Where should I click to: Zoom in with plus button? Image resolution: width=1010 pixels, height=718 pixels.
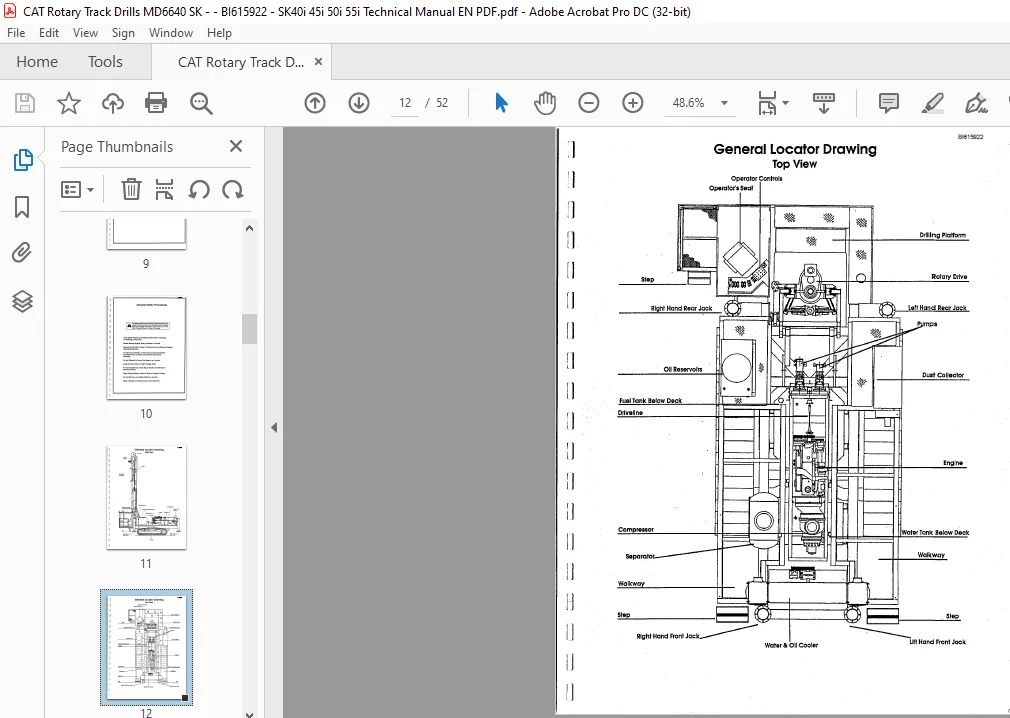(633, 103)
